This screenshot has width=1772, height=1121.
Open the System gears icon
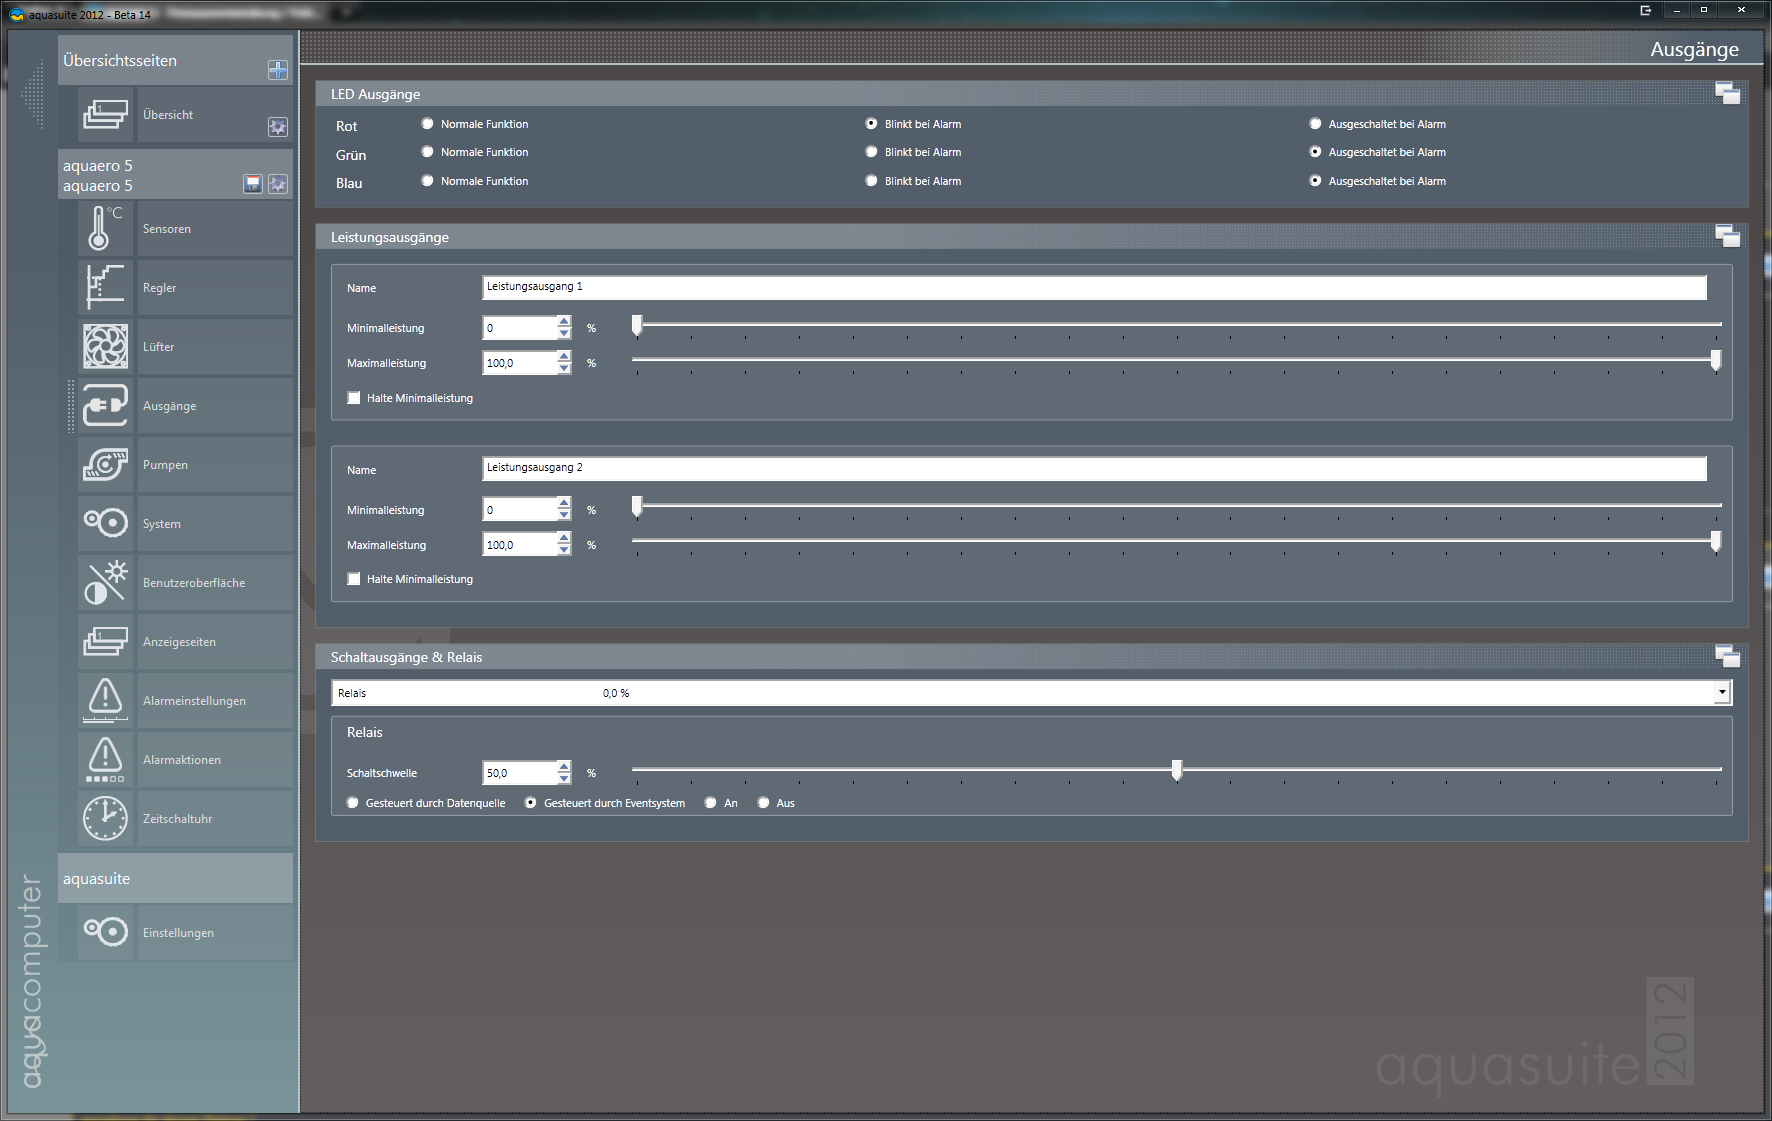point(105,523)
